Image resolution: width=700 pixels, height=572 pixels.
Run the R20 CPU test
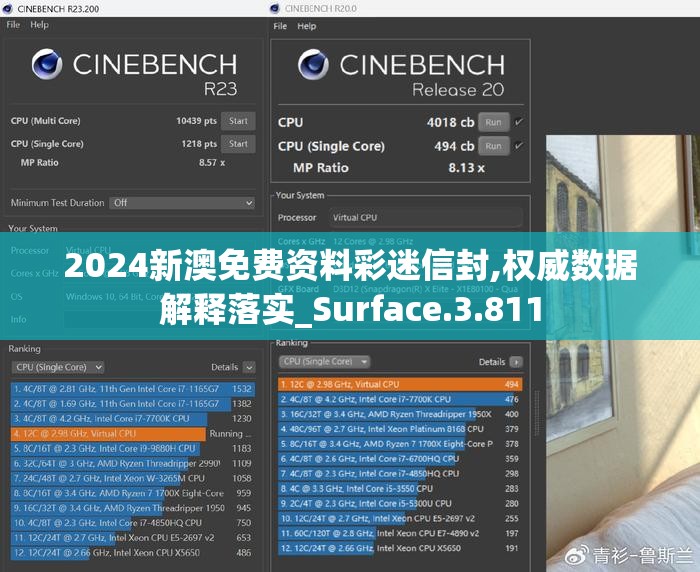pyautogui.click(x=493, y=122)
